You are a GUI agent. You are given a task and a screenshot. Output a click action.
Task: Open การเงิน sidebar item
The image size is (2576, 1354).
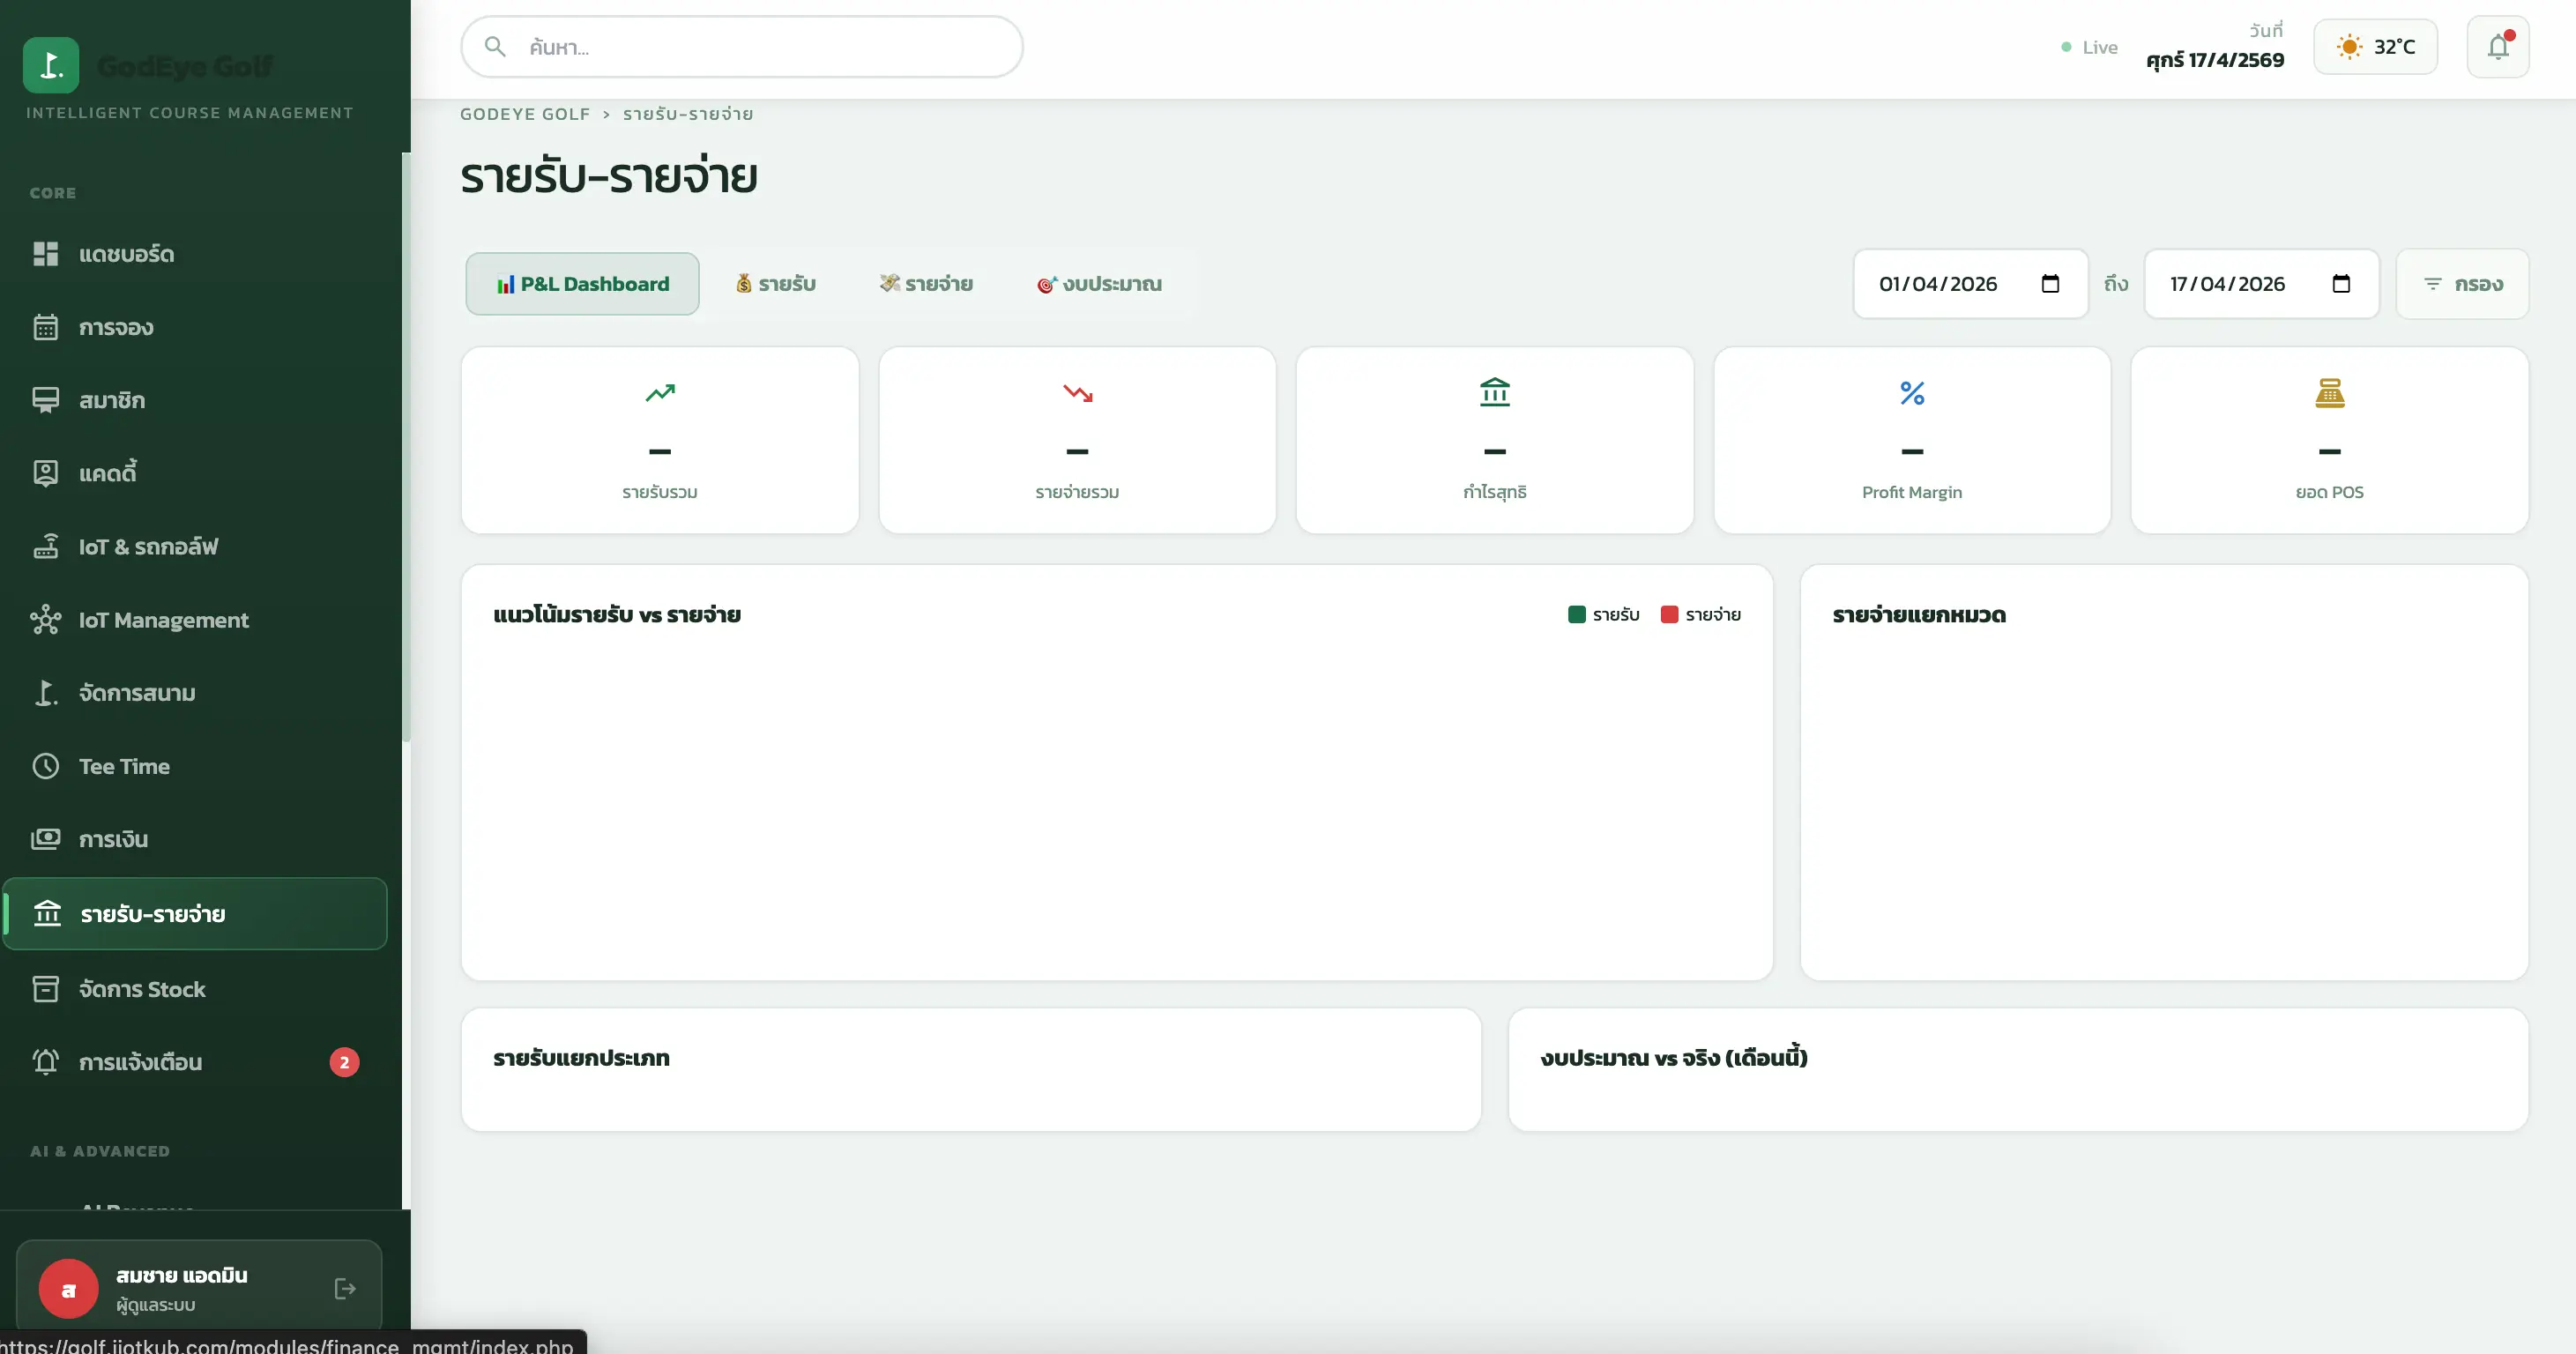(195, 839)
